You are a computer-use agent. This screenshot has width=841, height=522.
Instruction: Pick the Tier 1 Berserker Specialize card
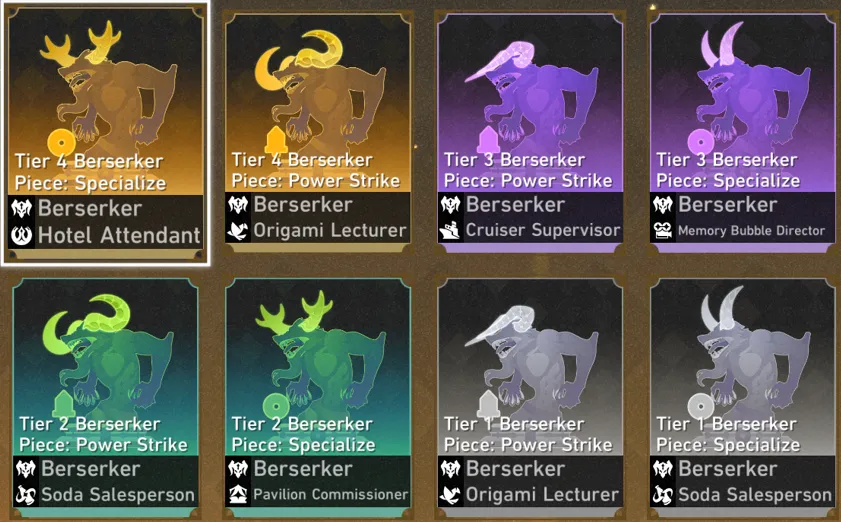(x=743, y=397)
